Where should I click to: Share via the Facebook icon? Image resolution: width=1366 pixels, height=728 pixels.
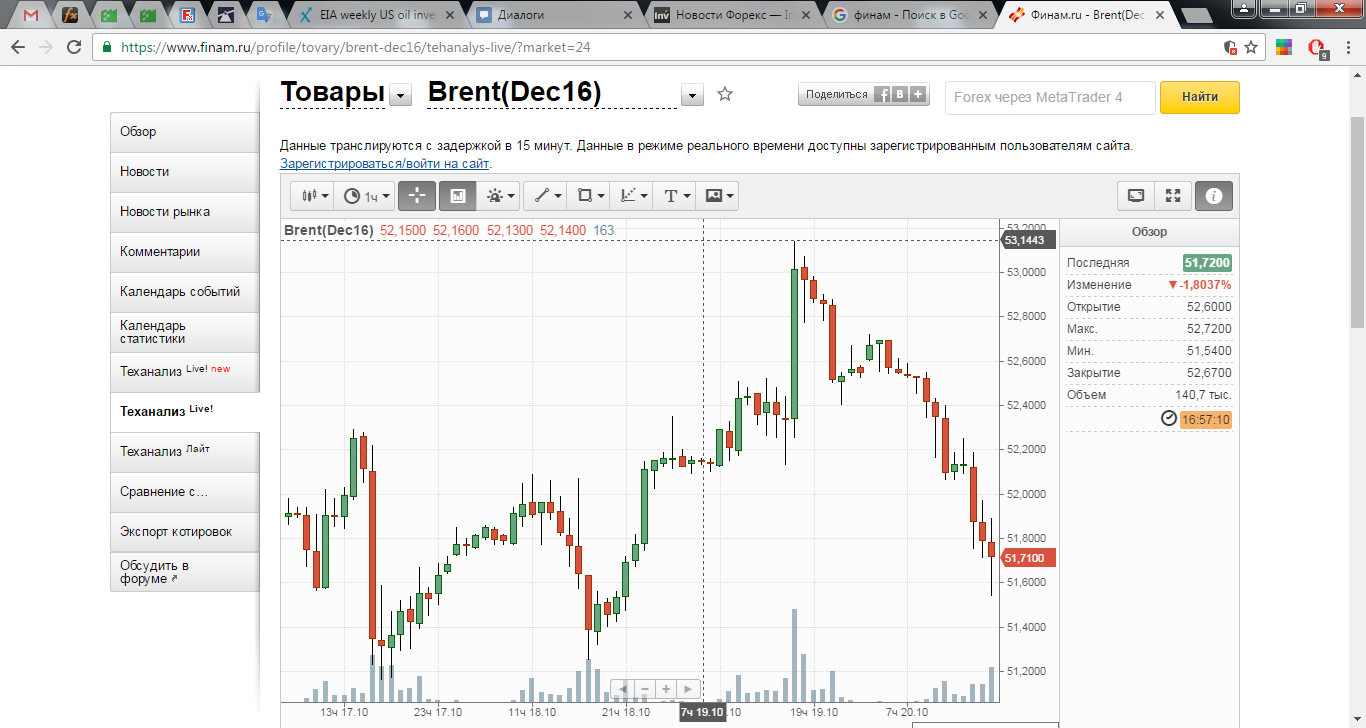coord(883,94)
